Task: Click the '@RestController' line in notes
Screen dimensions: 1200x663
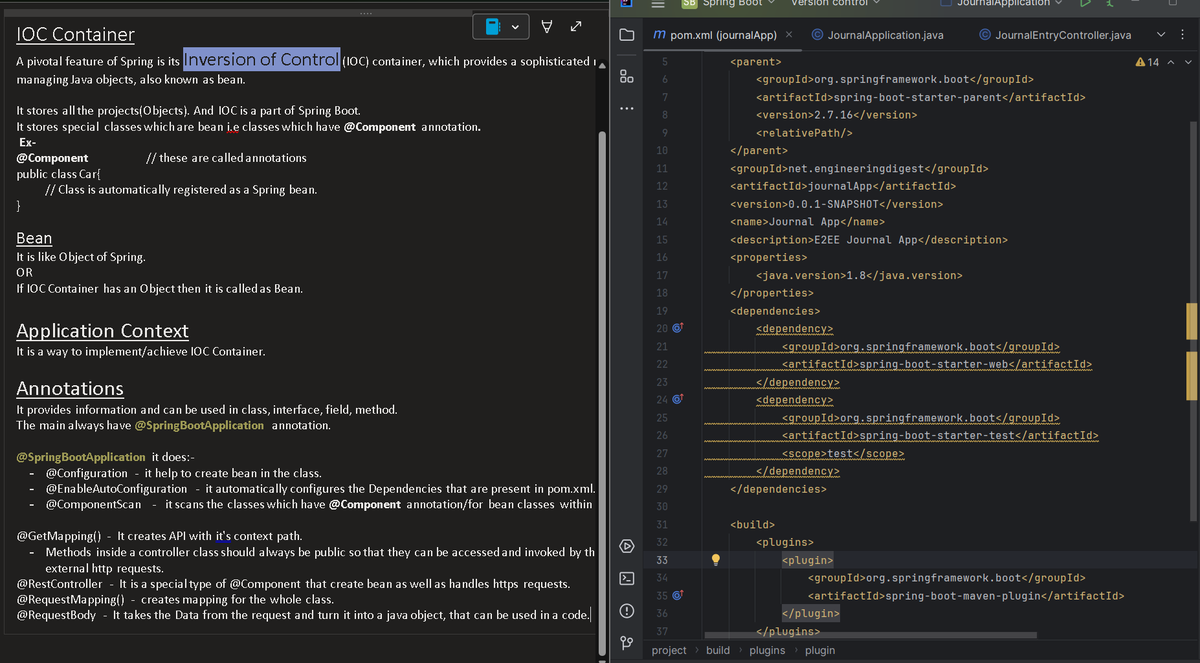Action: click(294, 584)
